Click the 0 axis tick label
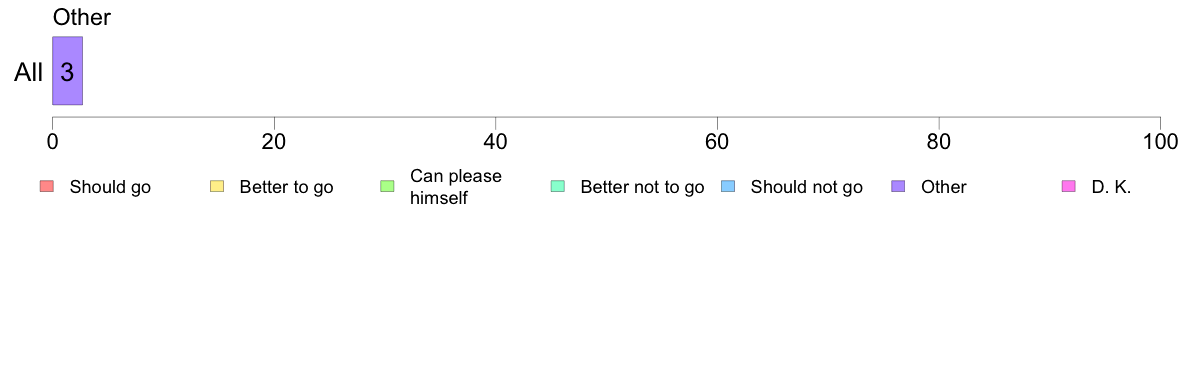This screenshot has height=368, width=1188. [52, 142]
